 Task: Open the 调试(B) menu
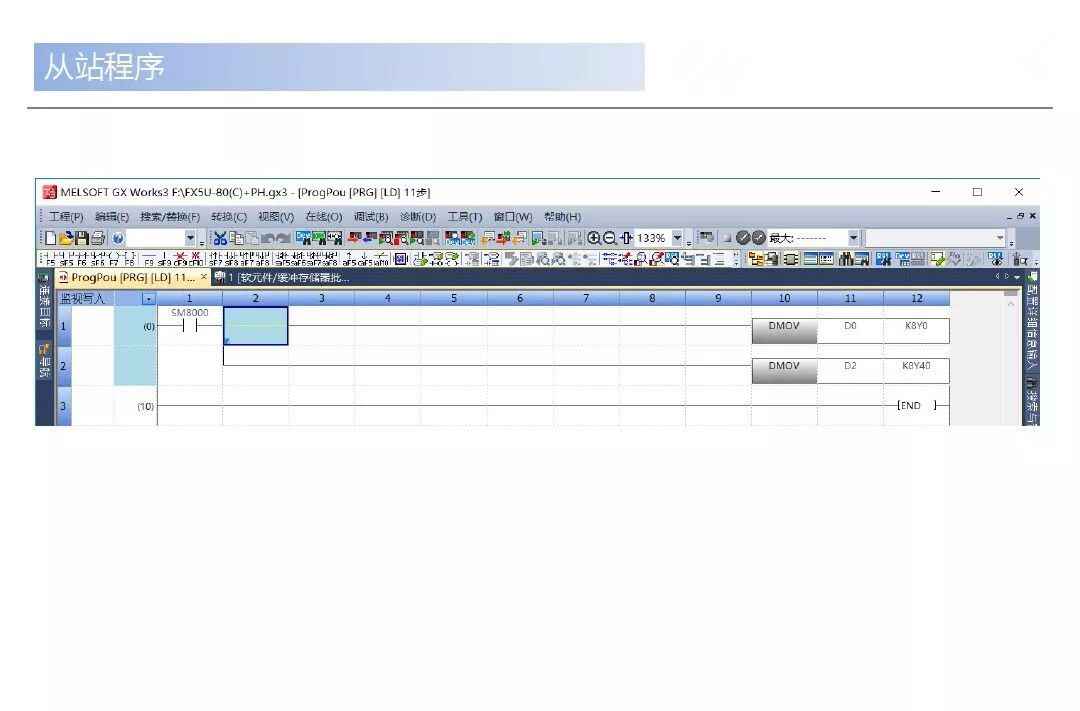(x=371, y=216)
